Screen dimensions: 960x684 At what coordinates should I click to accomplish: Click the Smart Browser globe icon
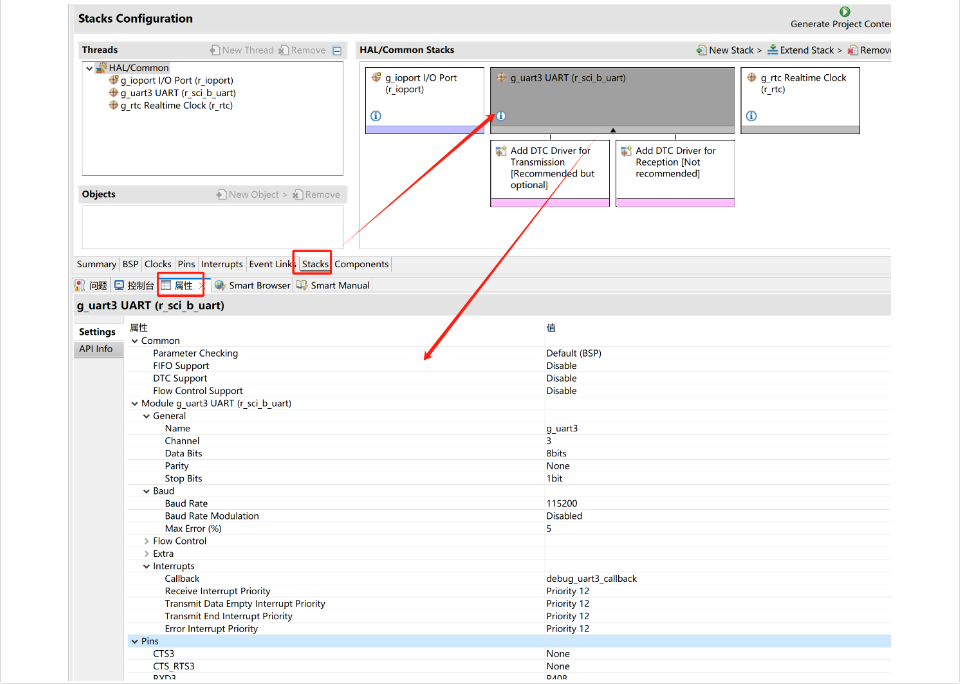pos(220,285)
